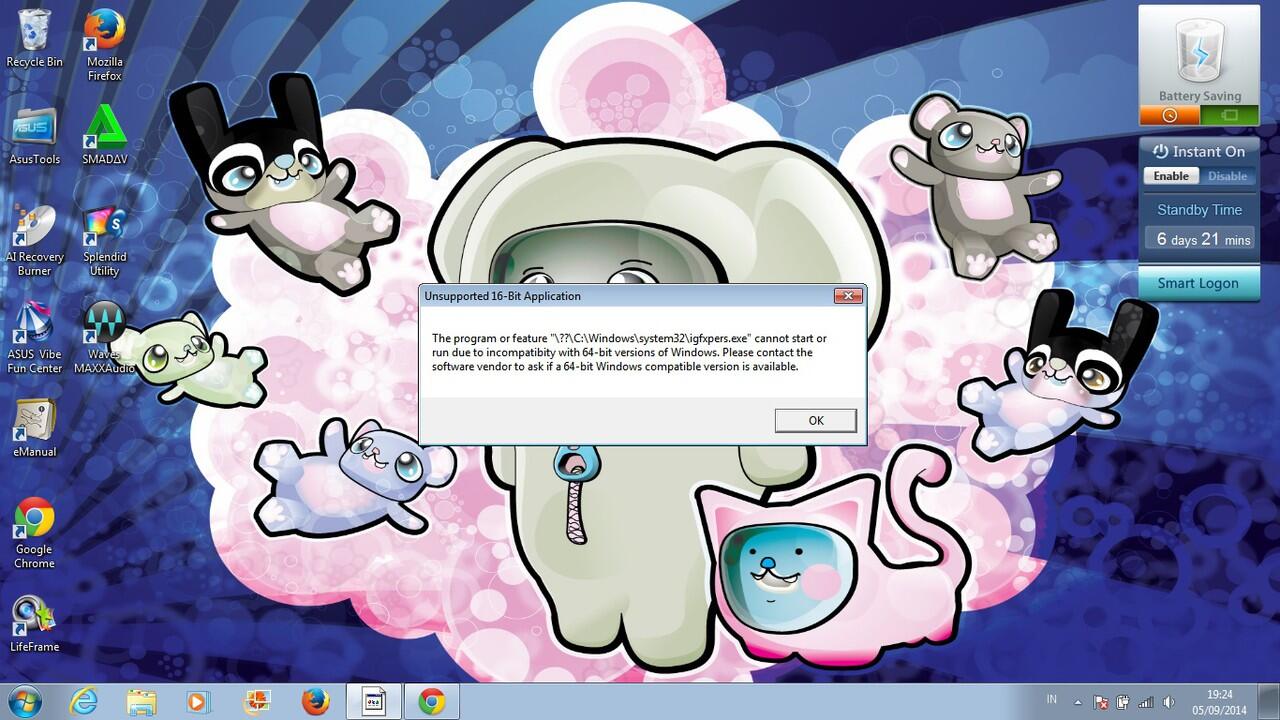Open the network signal tray icon
This screenshot has height=720, width=1280.
click(x=1145, y=702)
